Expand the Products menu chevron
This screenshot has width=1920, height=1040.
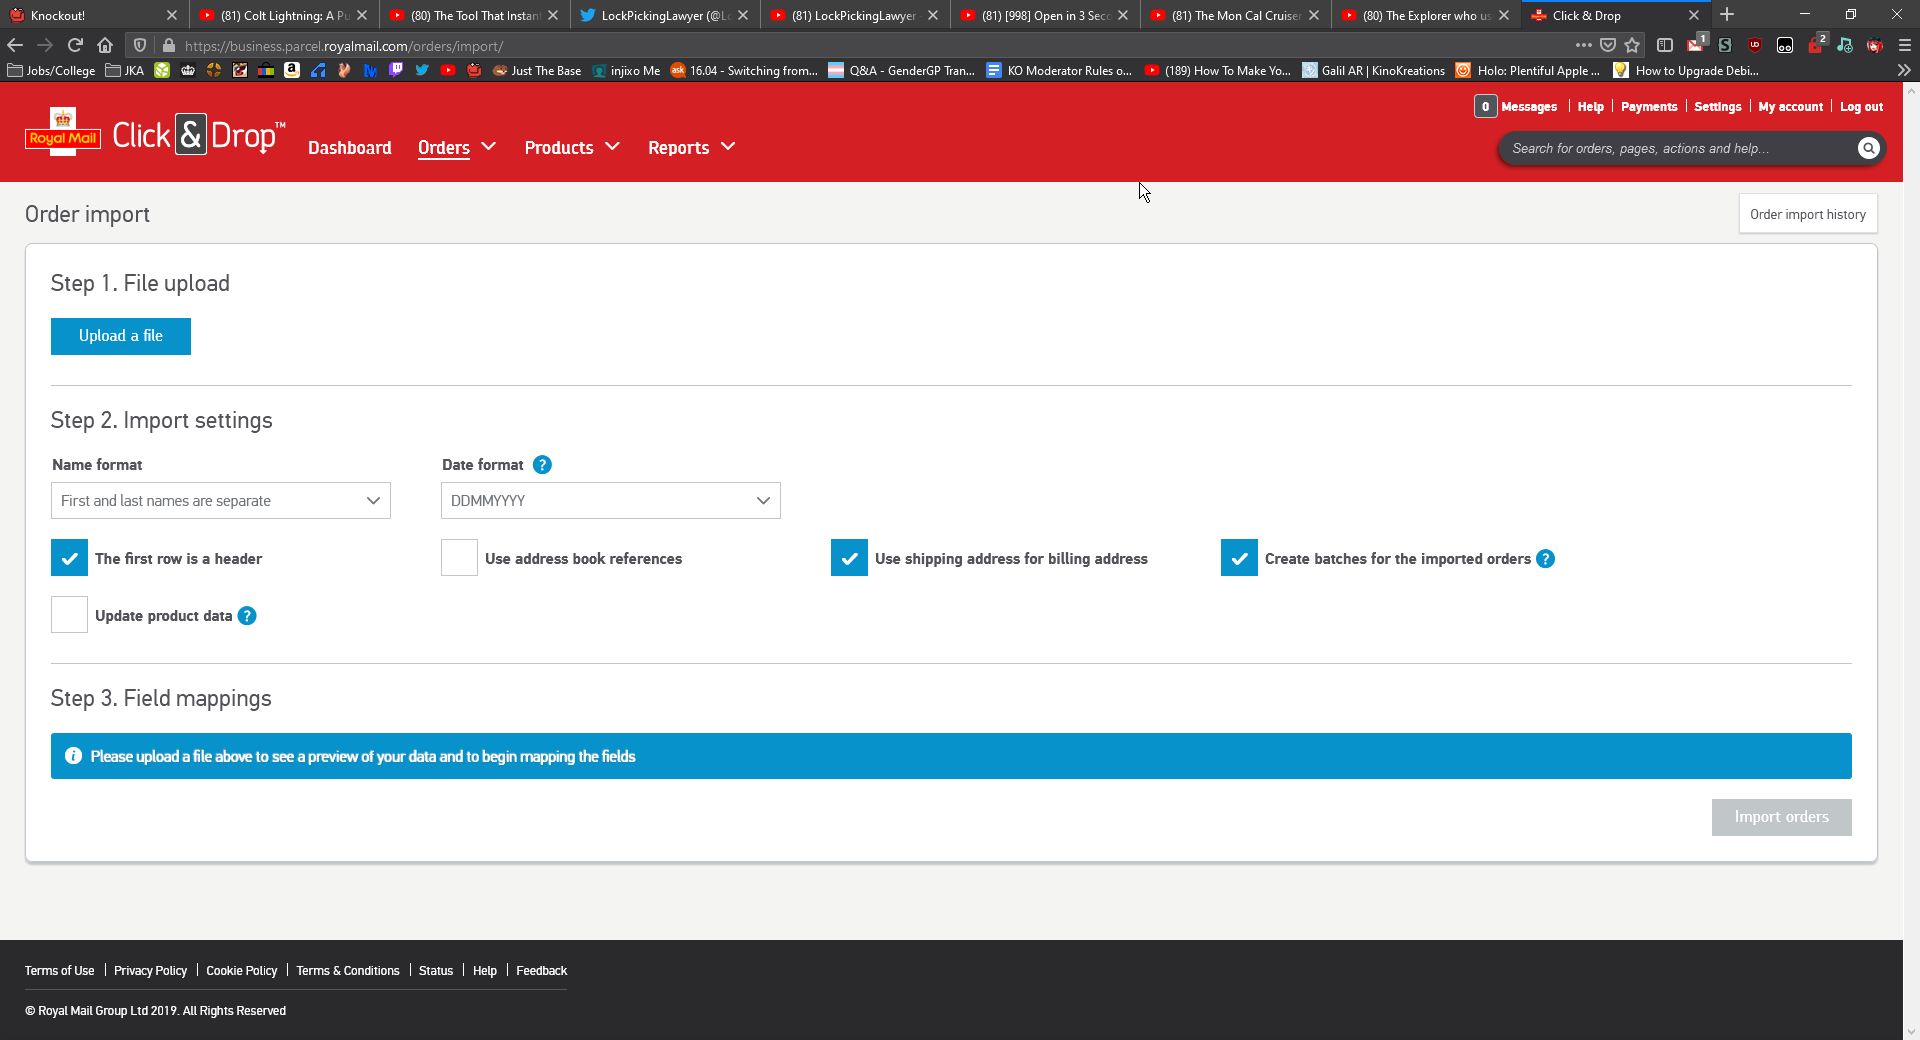tap(613, 146)
